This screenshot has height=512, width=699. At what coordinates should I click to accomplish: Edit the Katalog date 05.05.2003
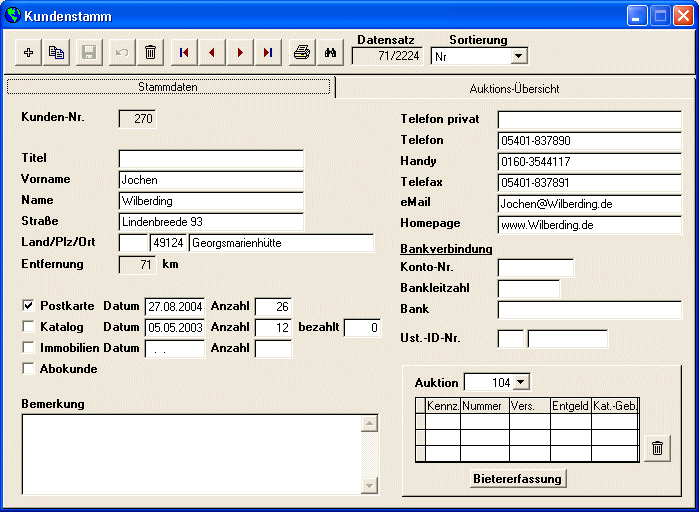click(175, 328)
